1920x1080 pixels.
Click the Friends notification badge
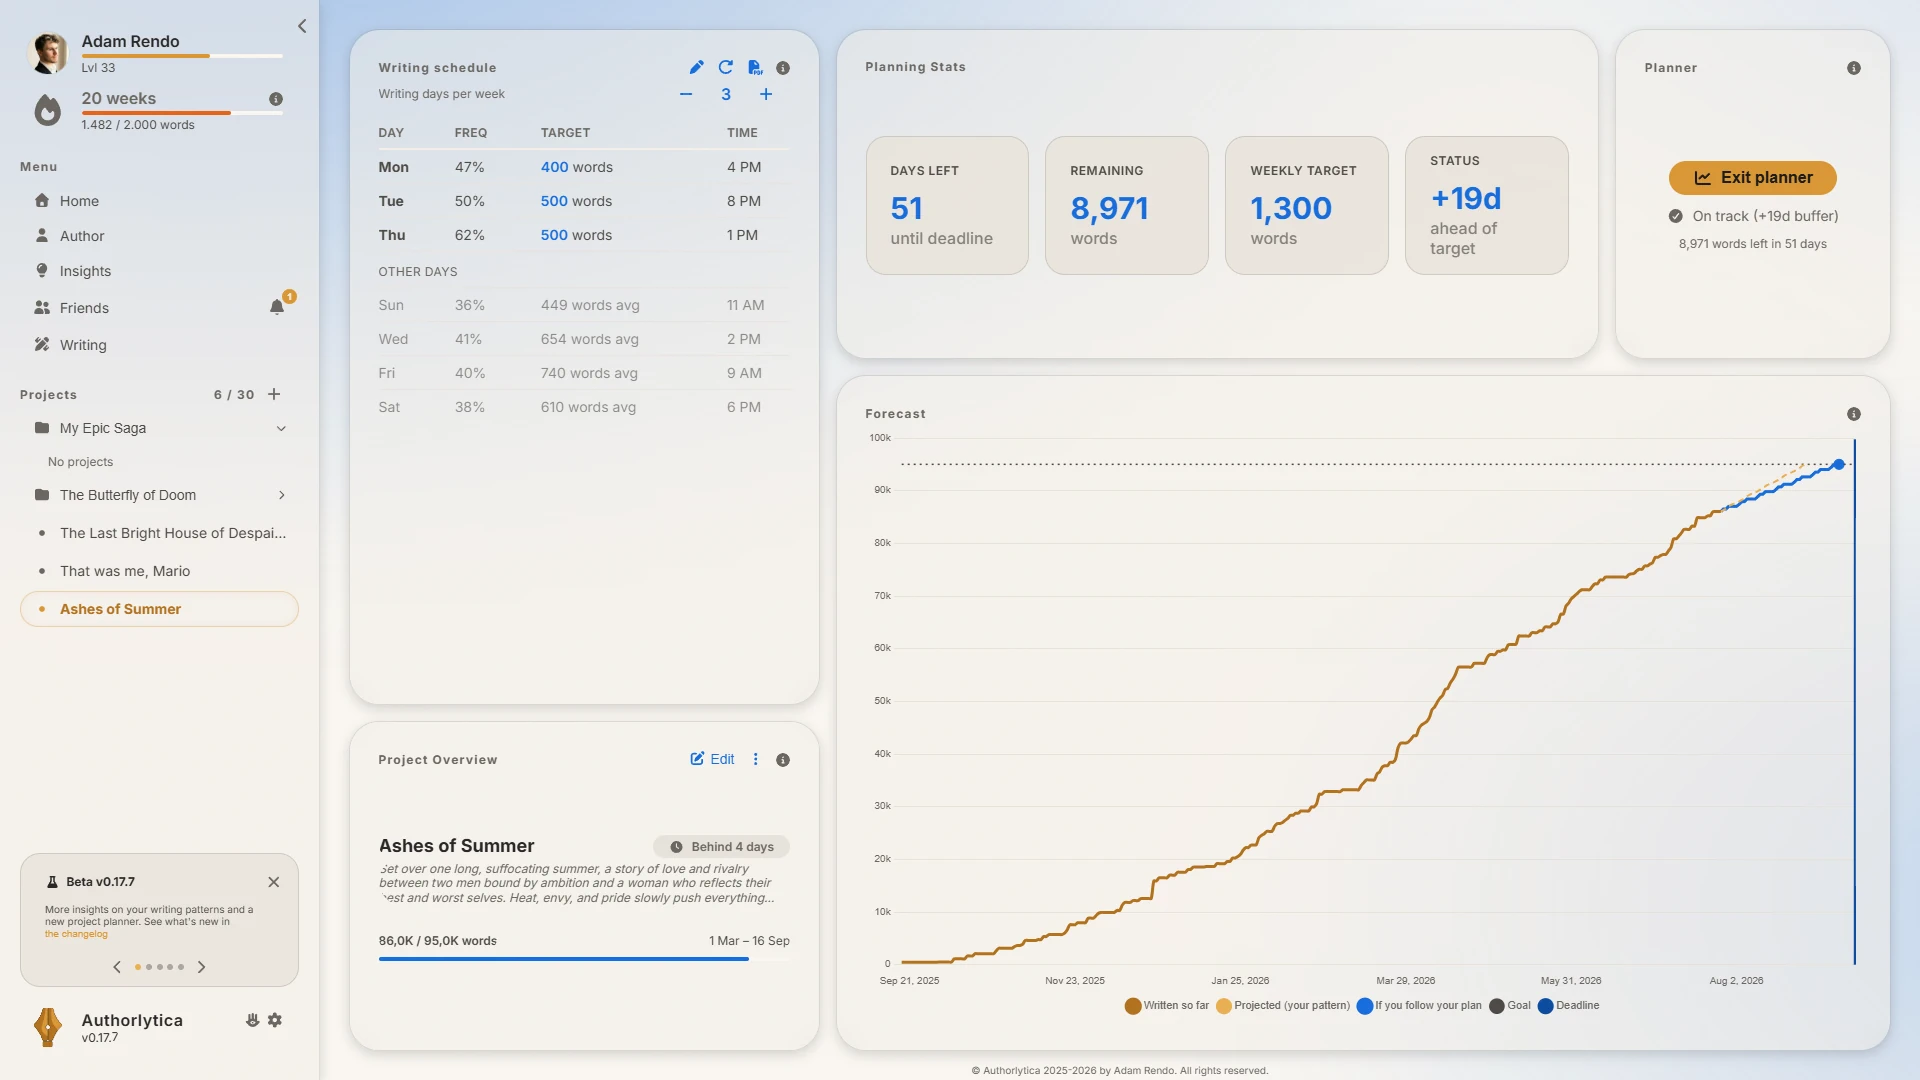click(x=289, y=296)
